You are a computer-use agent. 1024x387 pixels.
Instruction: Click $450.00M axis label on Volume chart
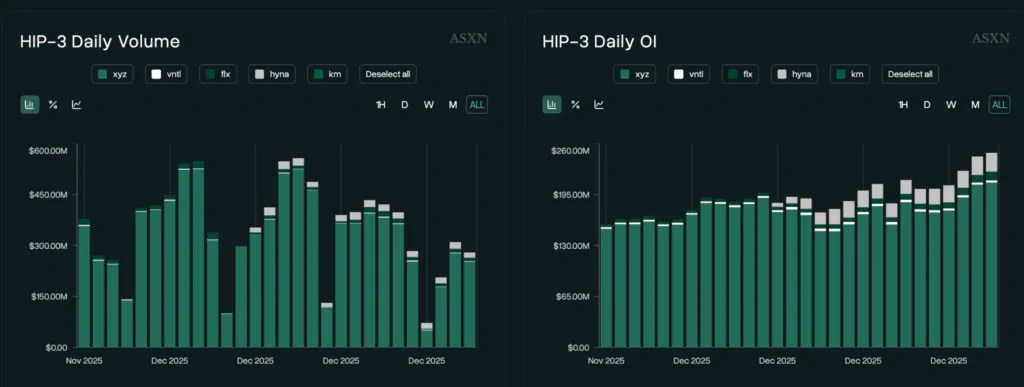(x=48, y=194)
